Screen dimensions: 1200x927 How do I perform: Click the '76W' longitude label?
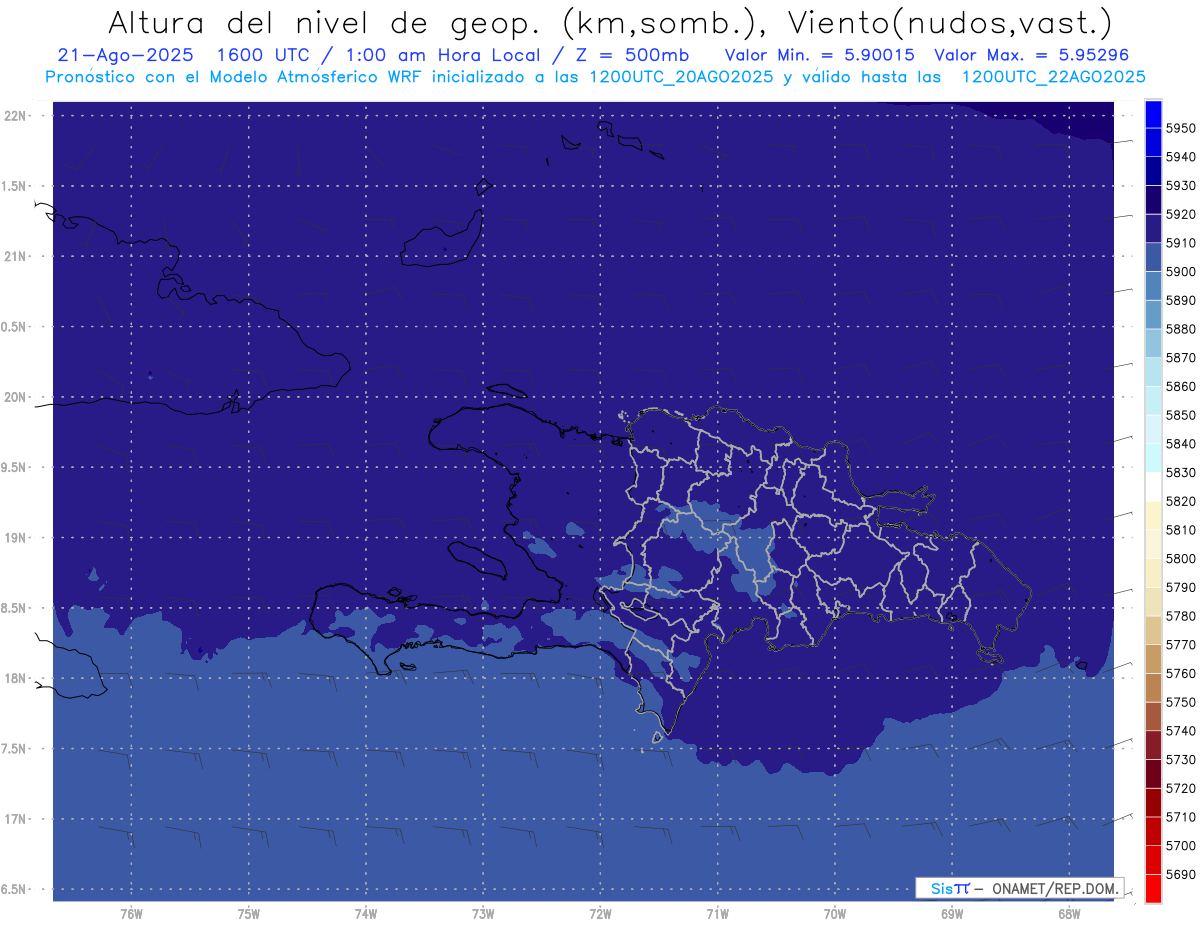coord(131,913)
